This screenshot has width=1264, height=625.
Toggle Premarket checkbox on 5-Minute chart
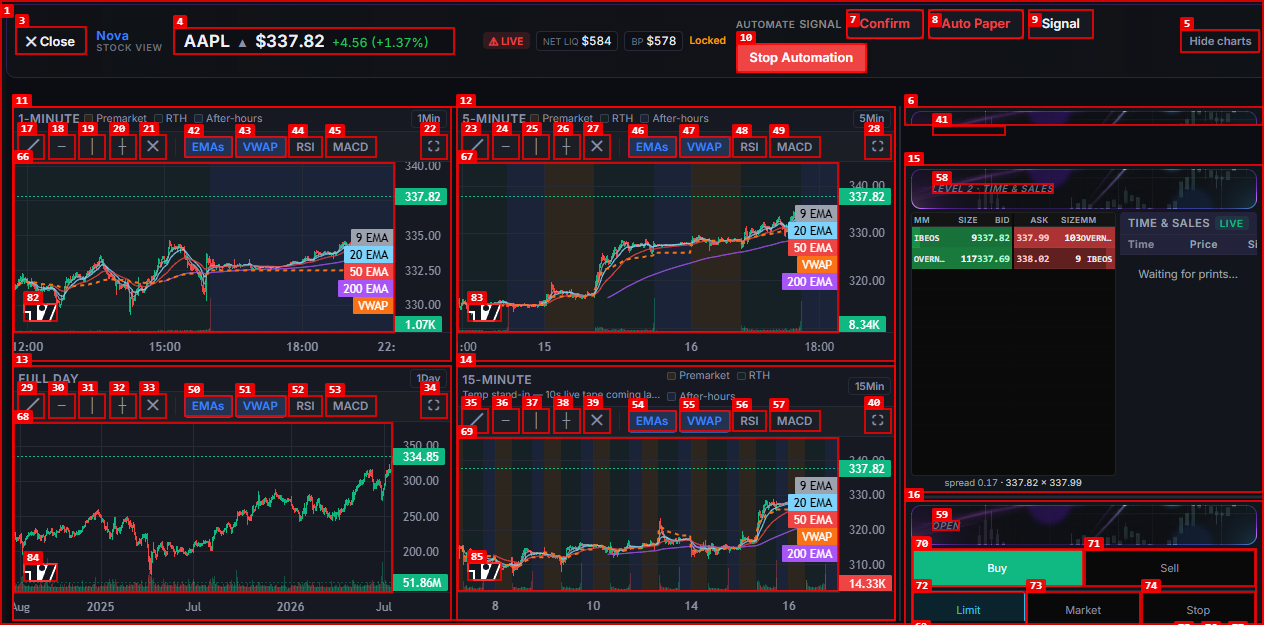(534, 118)
